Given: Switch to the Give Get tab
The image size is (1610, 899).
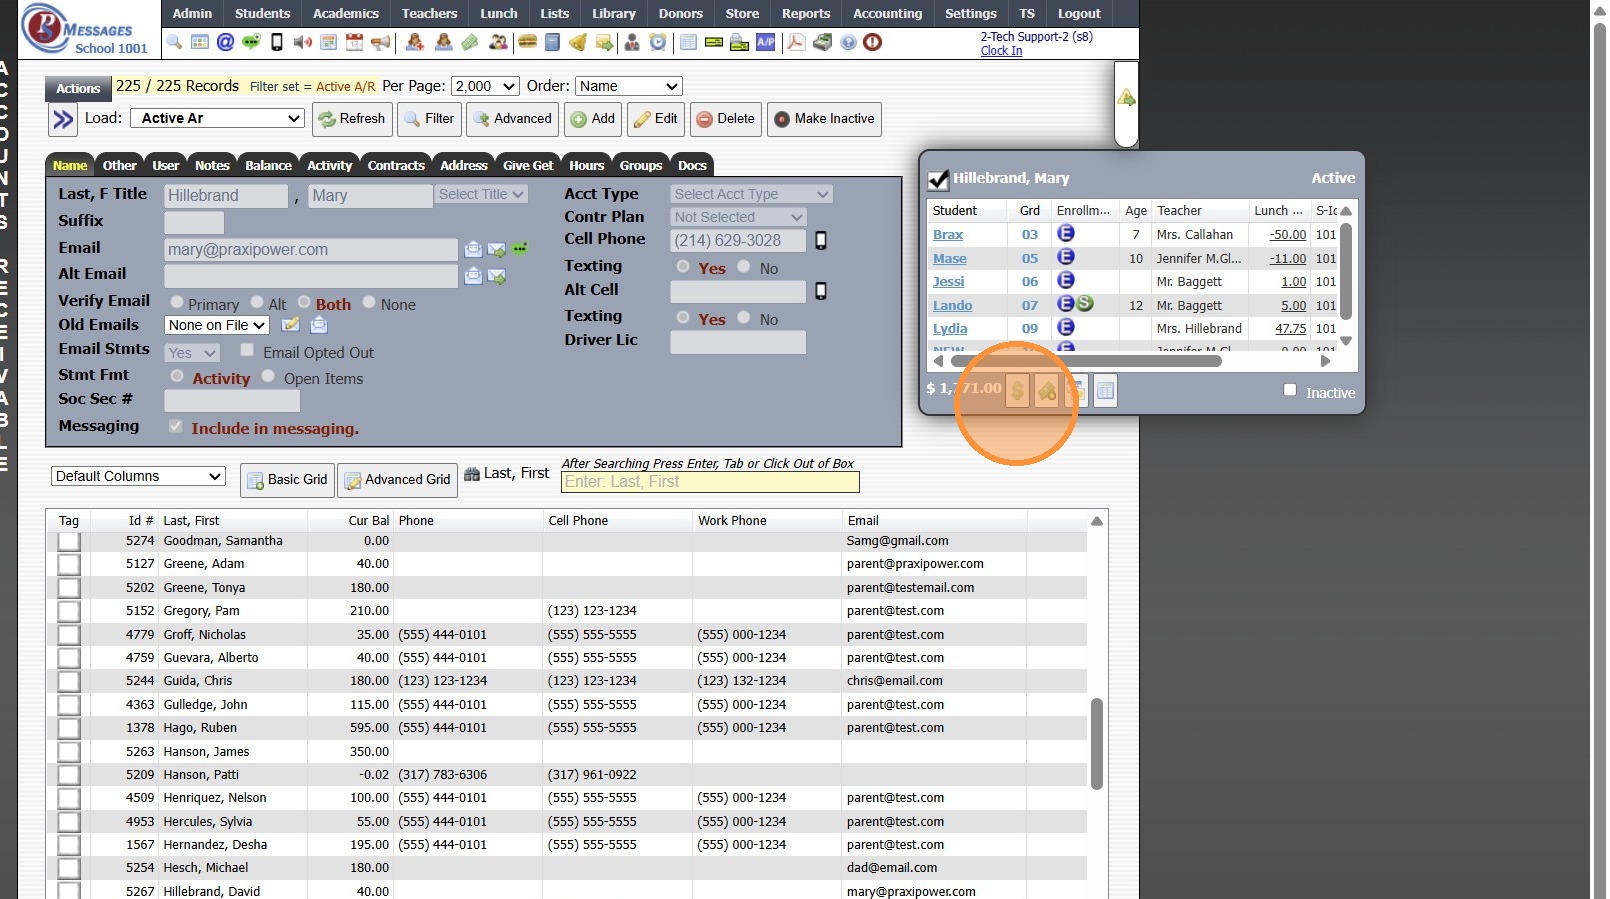Looking at the screenshot, I should tap(528, 165).
